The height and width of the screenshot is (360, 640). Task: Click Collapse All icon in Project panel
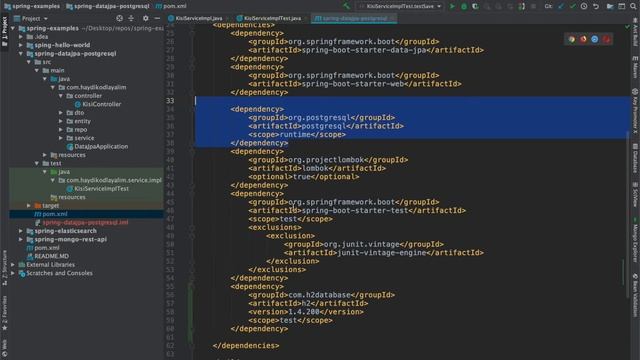click(131, 18)
